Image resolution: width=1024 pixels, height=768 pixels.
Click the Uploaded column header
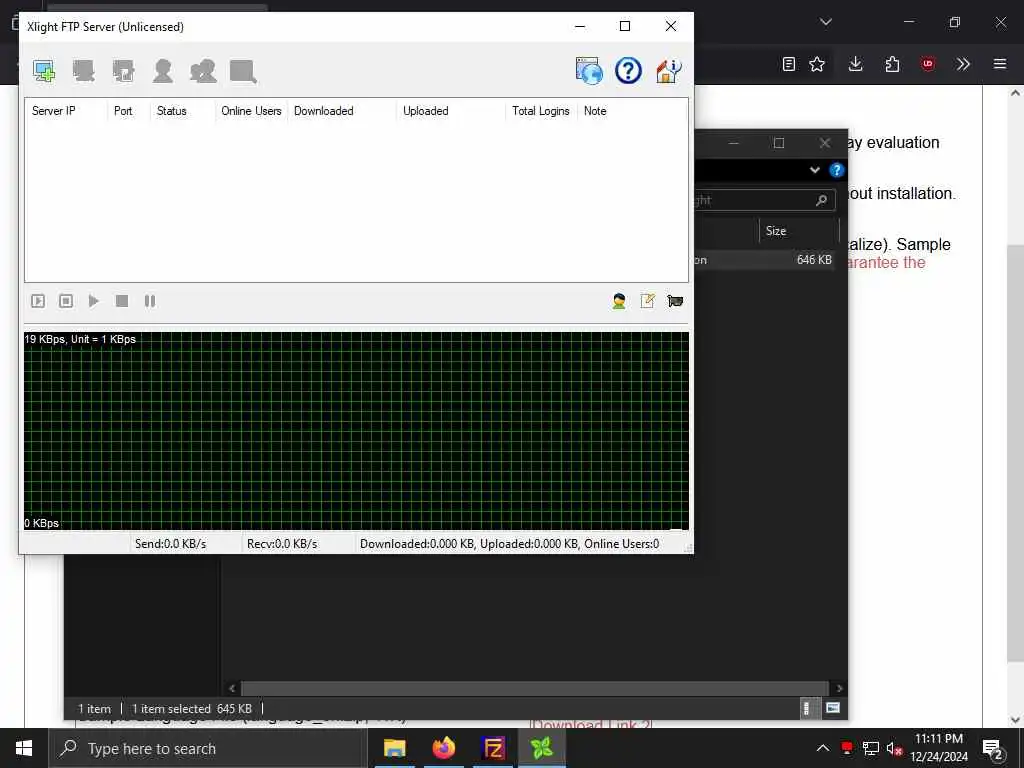(x=451, y=111)
